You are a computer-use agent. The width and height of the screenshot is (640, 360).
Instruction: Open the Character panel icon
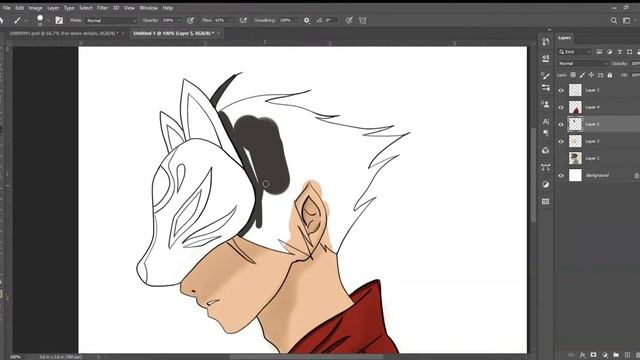546,121
